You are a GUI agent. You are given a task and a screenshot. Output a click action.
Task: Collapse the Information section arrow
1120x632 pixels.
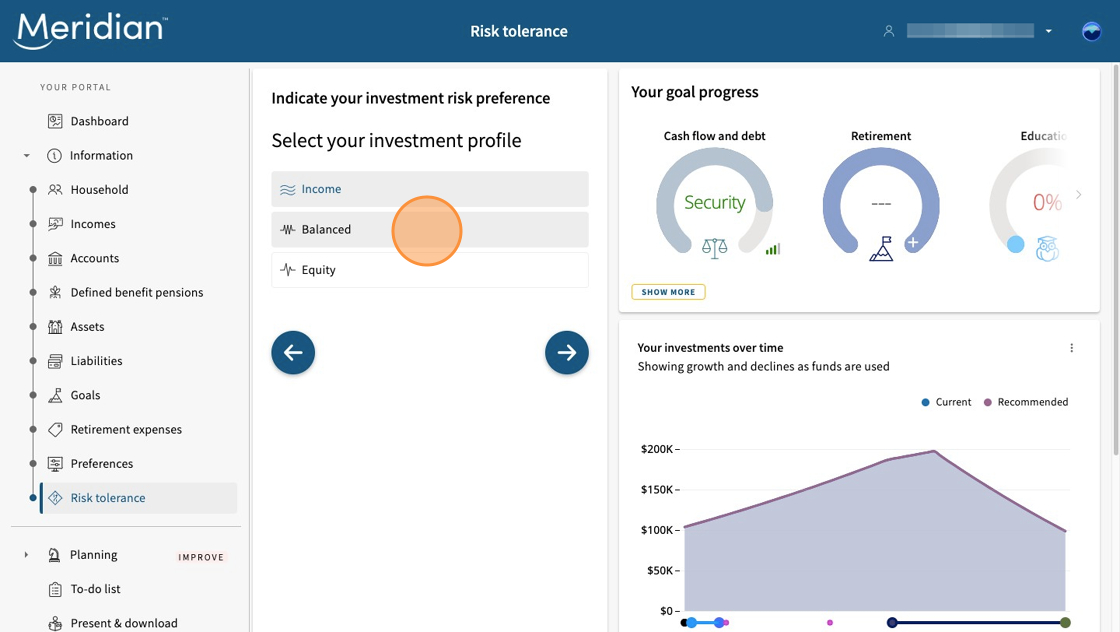[26, 156]
